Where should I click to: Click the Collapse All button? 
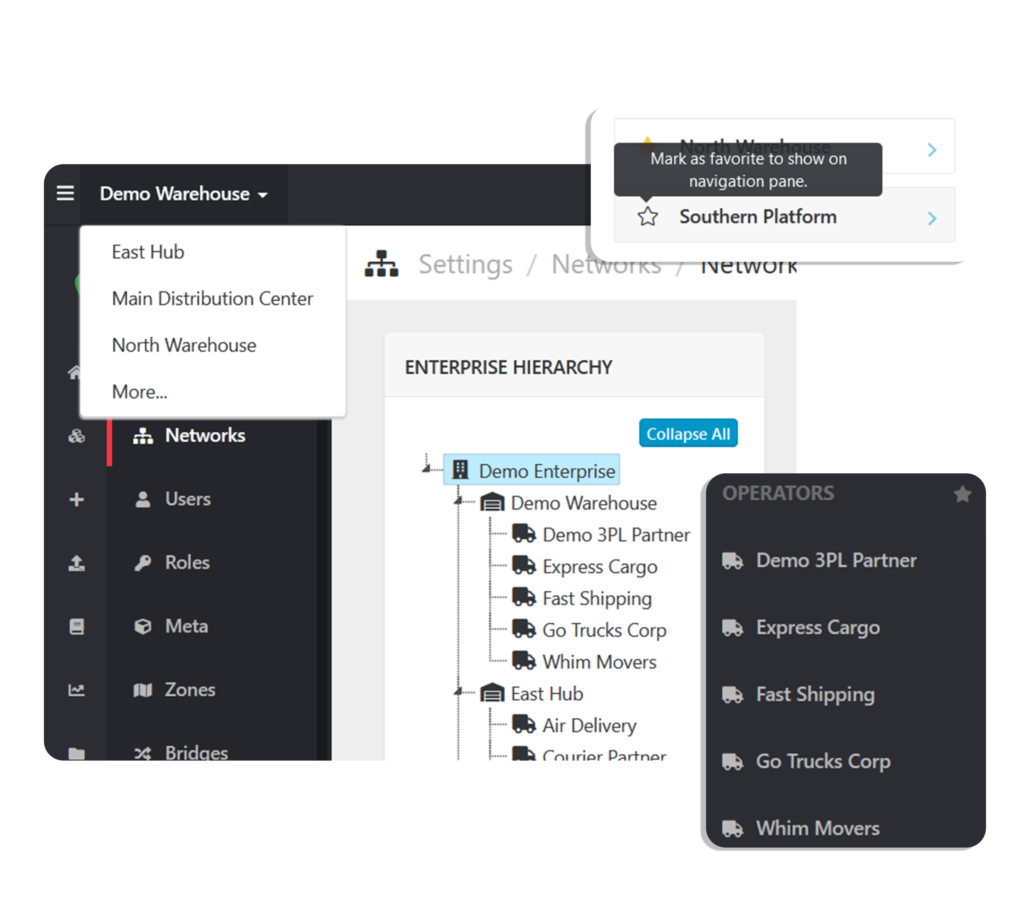(x=688, y=434)
